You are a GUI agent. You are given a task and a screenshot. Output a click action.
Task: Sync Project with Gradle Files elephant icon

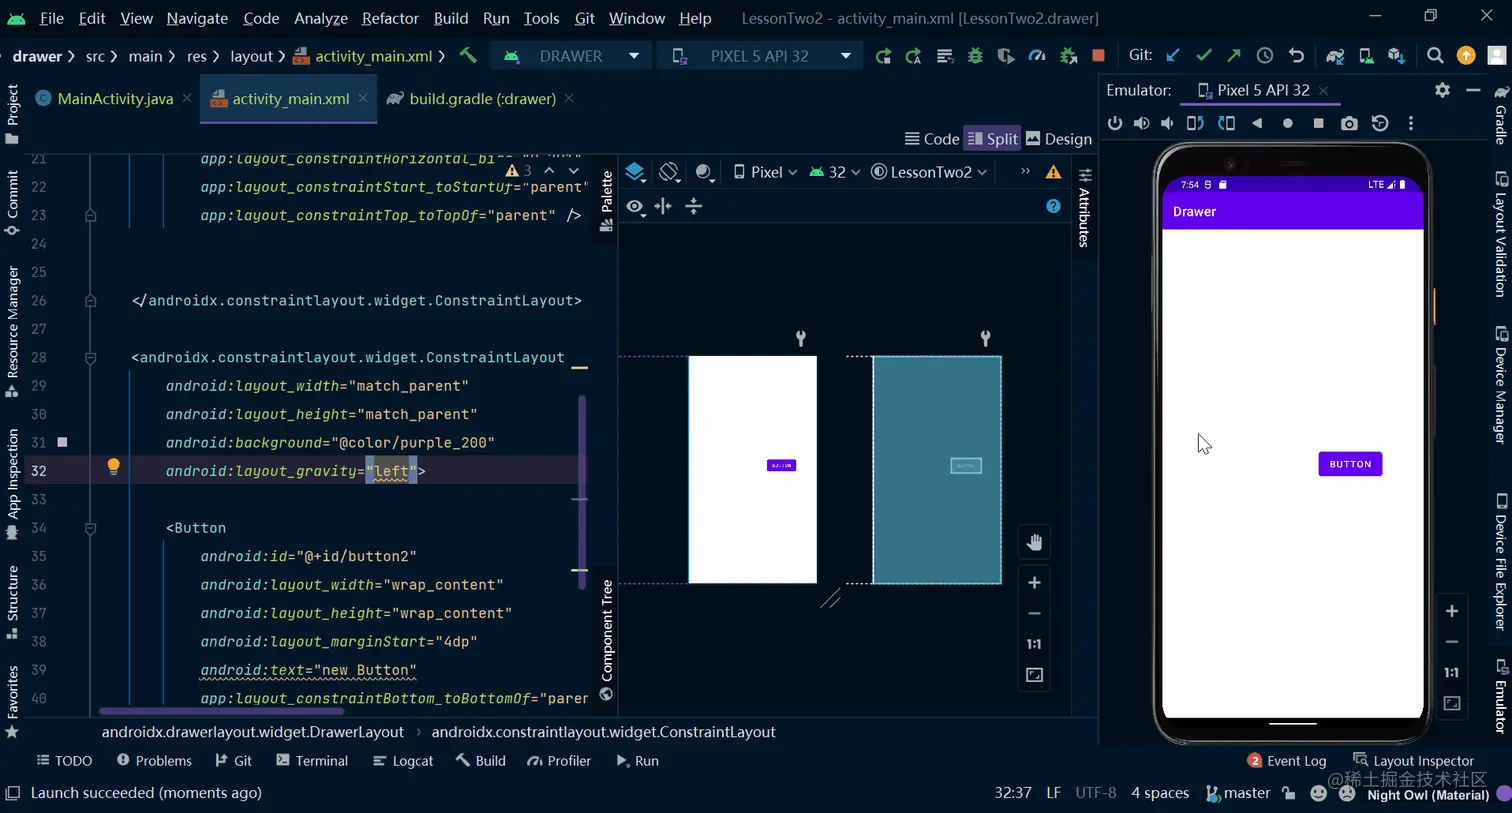pyautogui.click(x=1335, y=56)
